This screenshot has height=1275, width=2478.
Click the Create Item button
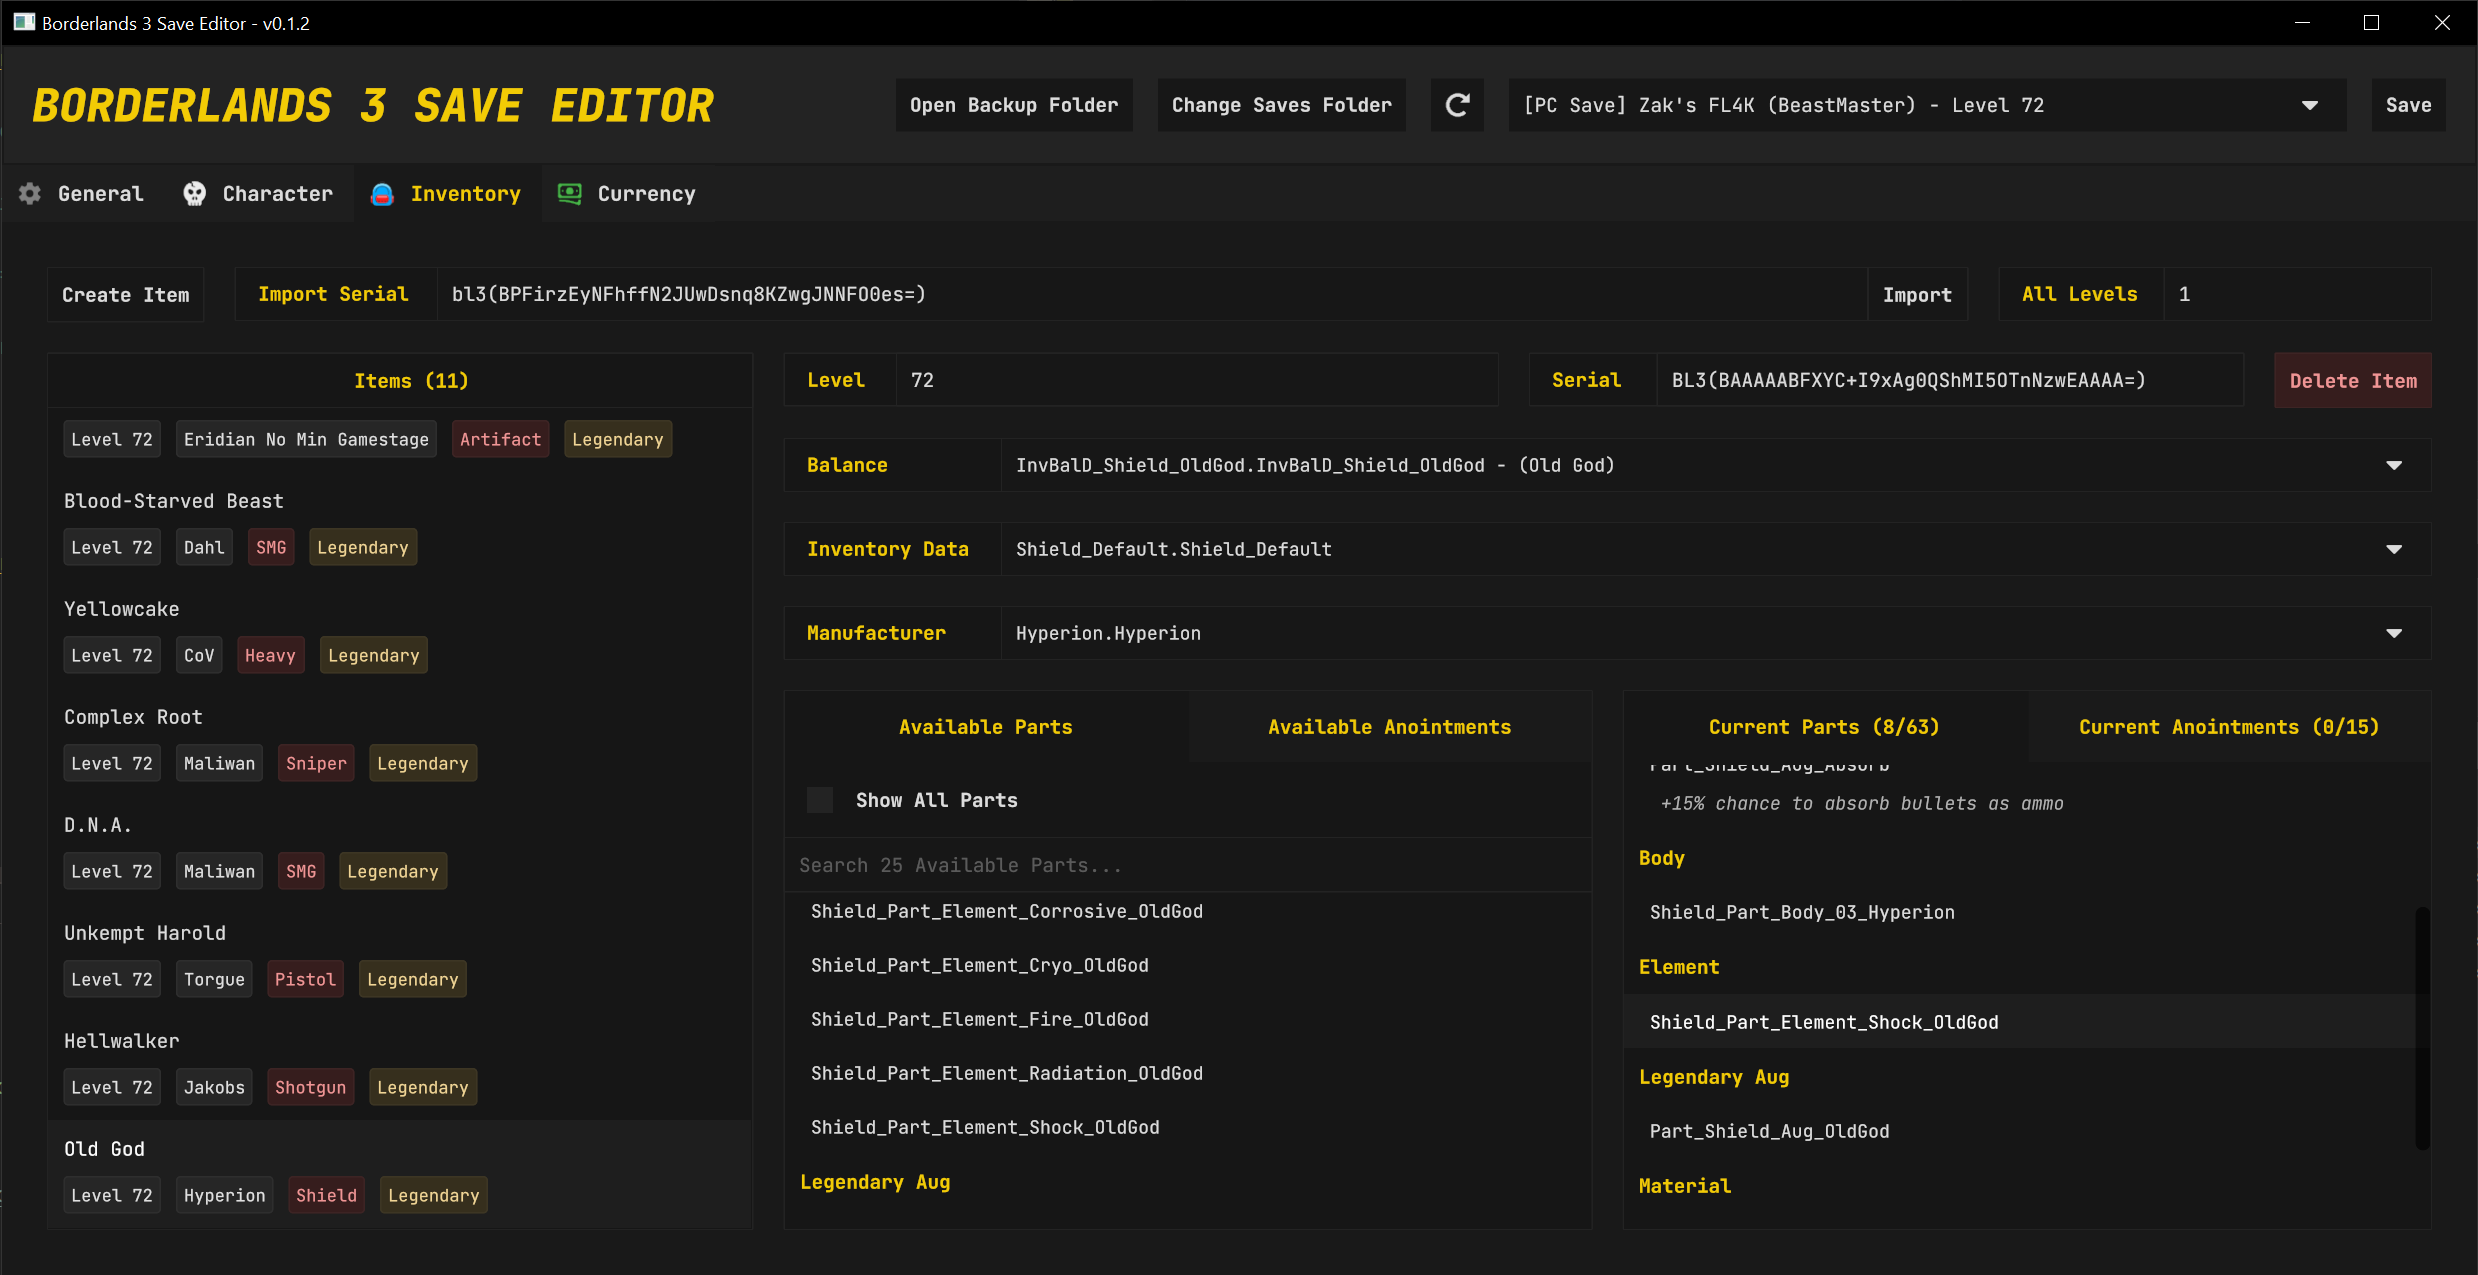125,295
